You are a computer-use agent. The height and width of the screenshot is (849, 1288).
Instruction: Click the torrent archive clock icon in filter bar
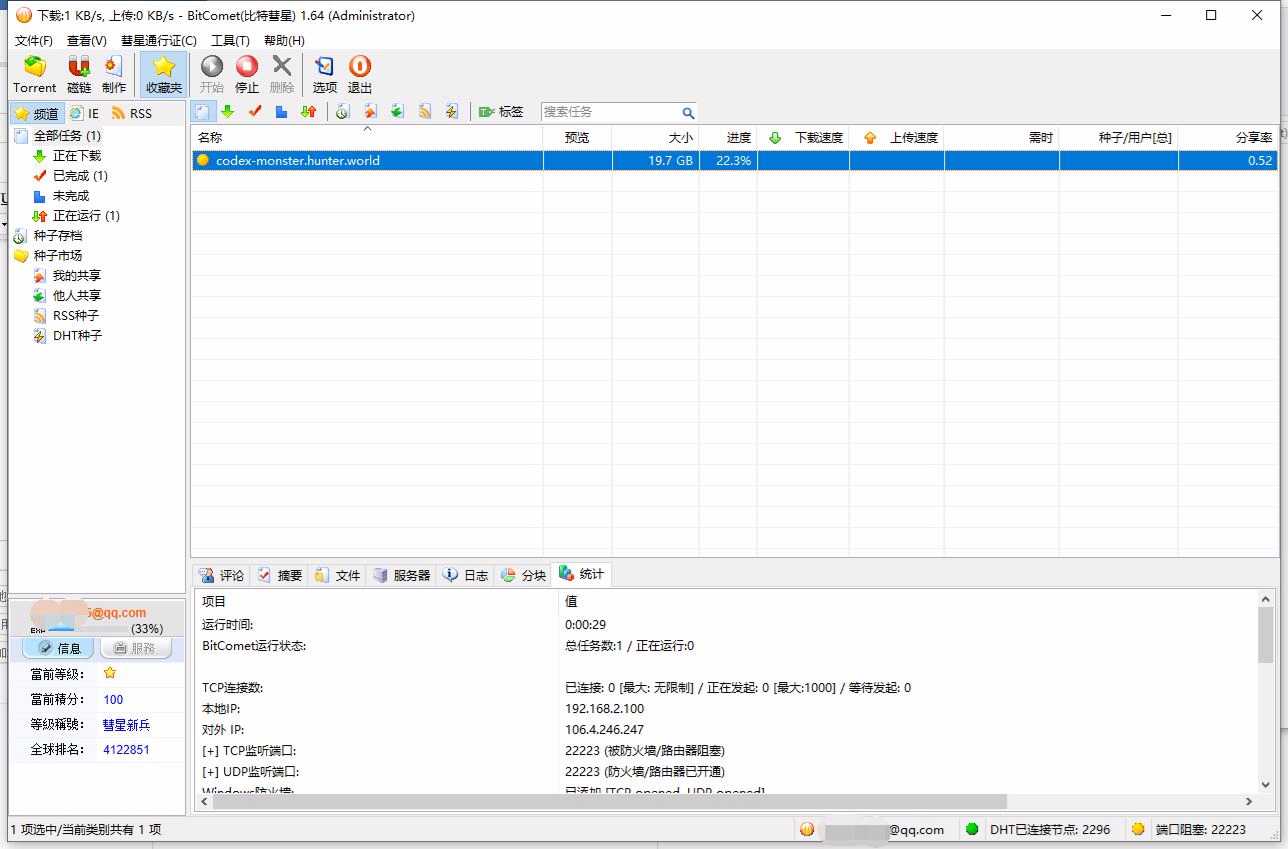coord(342,112)
